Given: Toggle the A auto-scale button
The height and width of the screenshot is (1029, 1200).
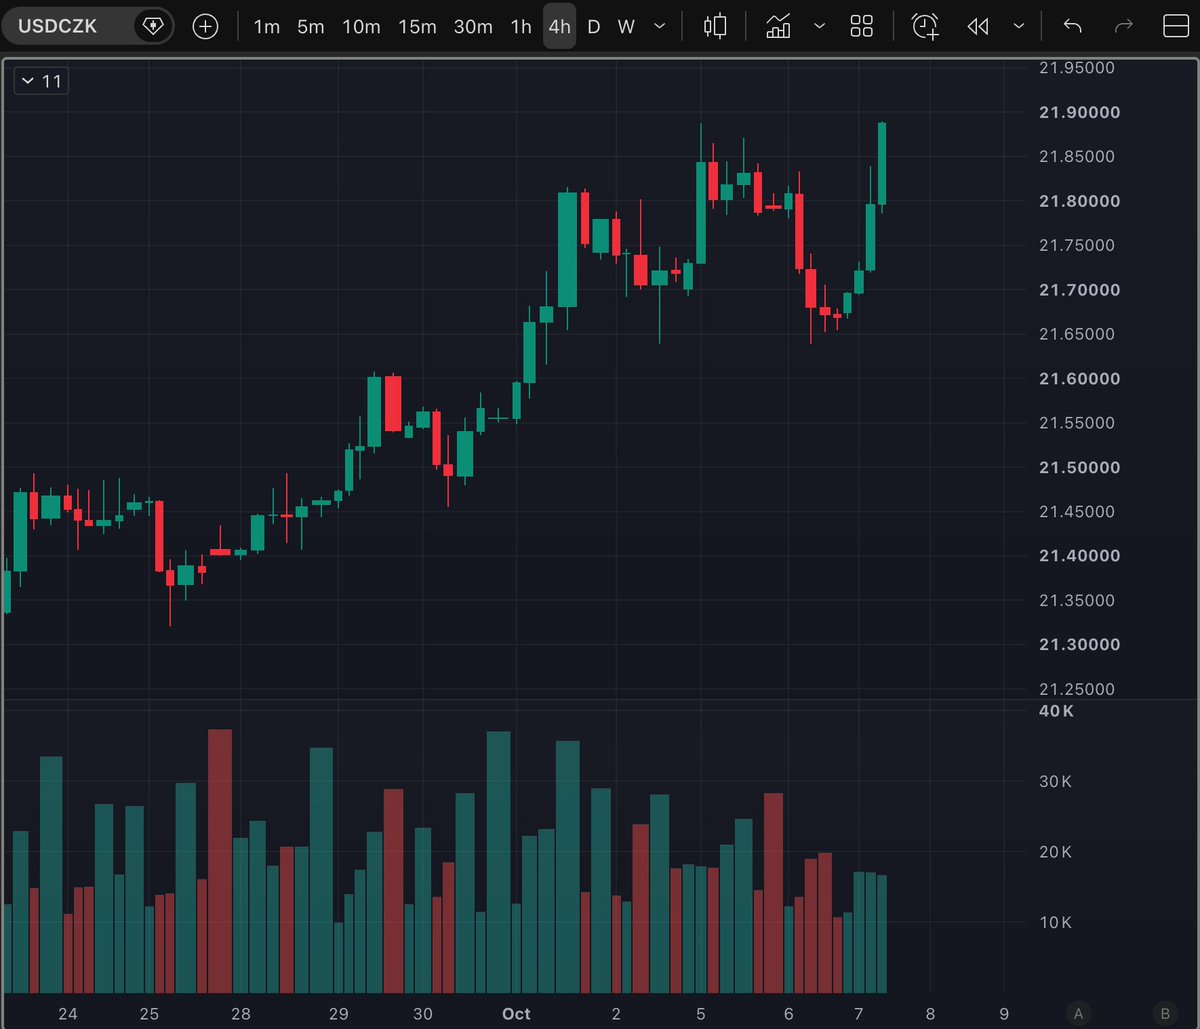Looking at the screenshot, I should point(1077,1012).
